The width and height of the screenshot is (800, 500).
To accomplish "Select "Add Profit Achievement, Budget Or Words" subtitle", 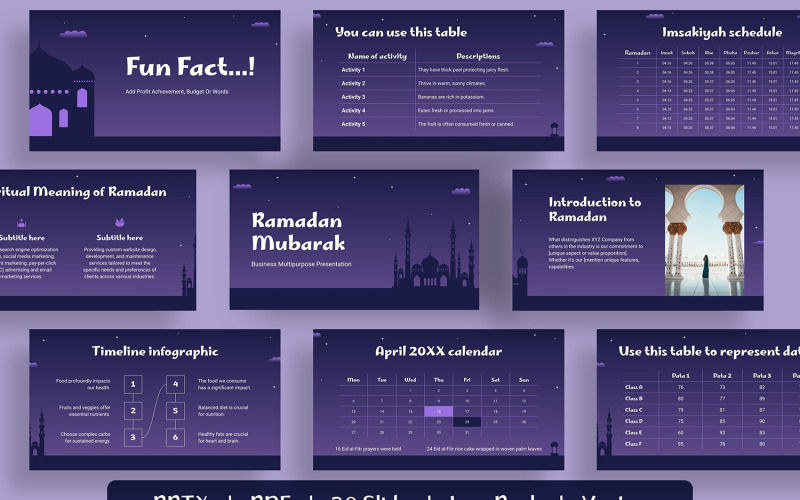I will [177, 92].
